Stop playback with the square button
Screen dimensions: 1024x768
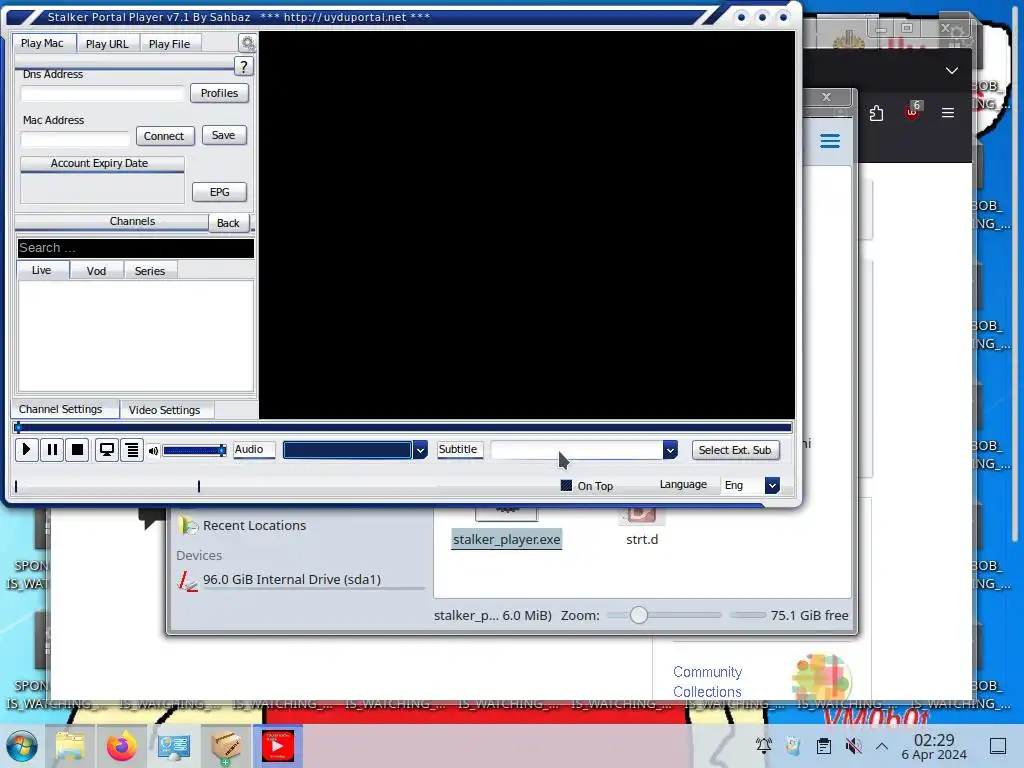click(x=78, y=450)
